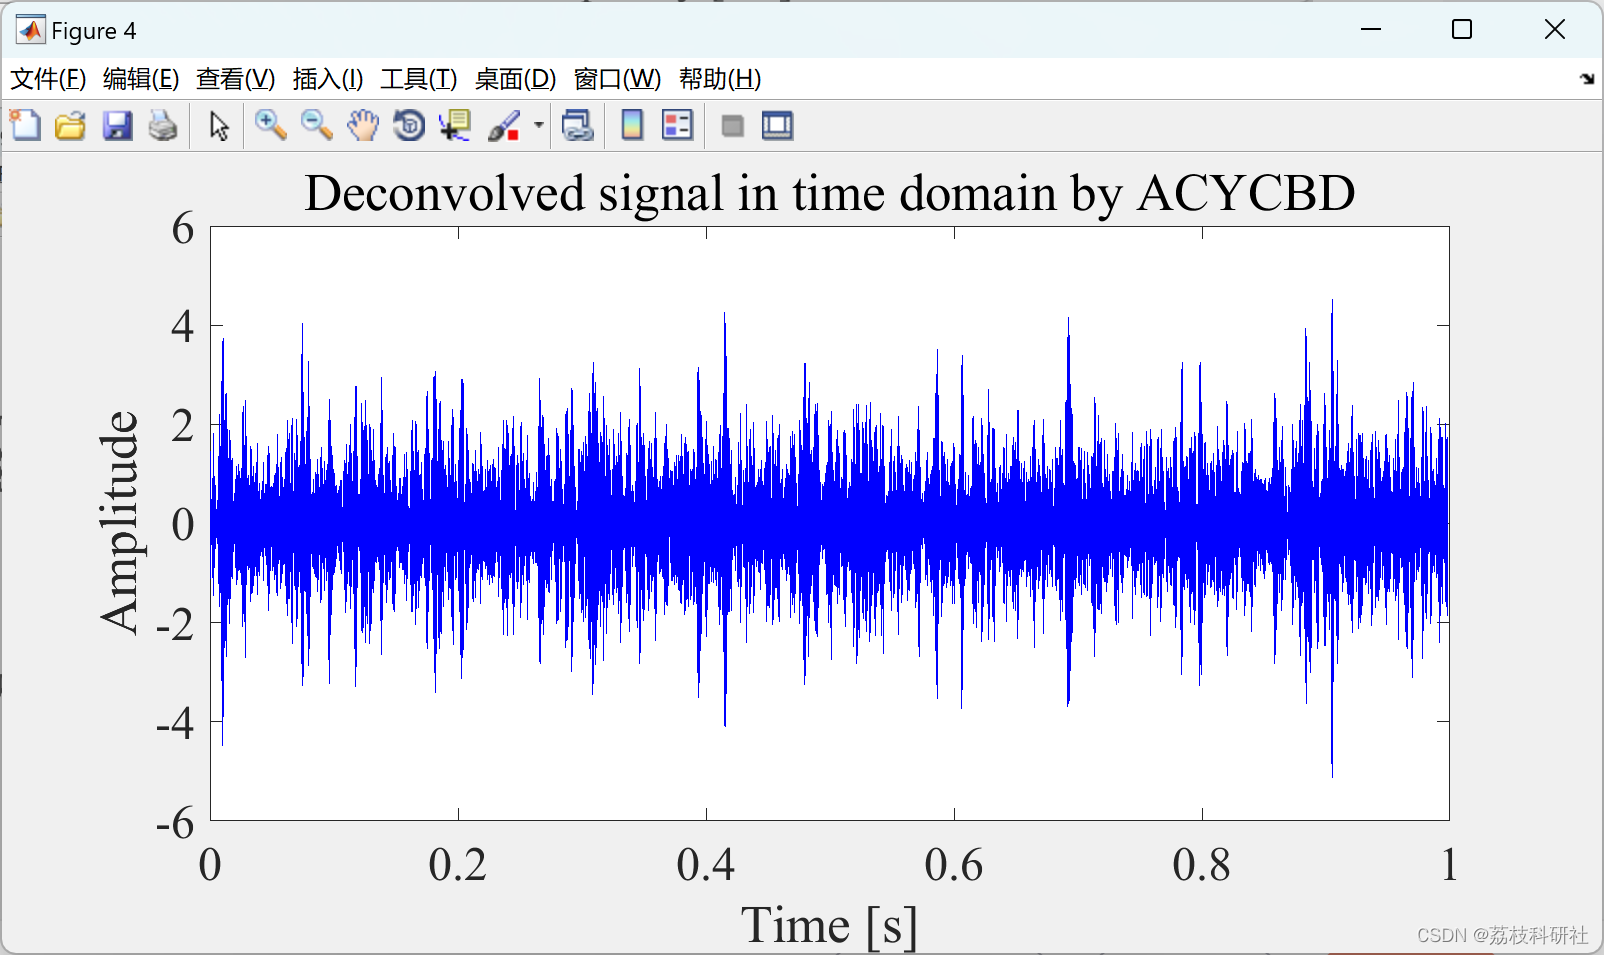Viewport: 1604px width, 955px height.
Task: Click the New Figure icon
Action: coord(25,126)
